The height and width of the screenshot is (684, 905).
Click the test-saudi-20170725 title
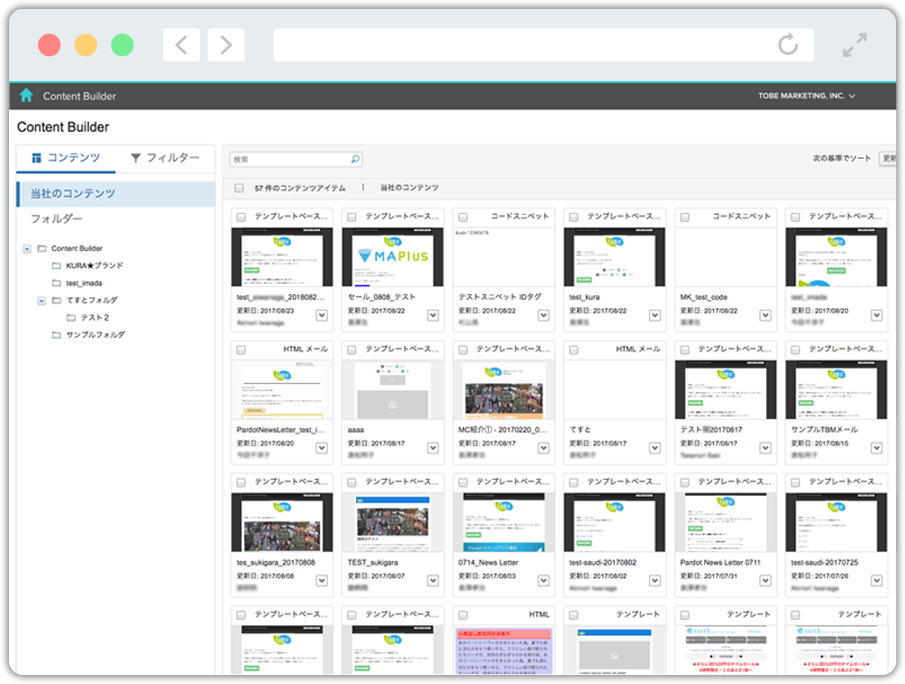point(824,562)
